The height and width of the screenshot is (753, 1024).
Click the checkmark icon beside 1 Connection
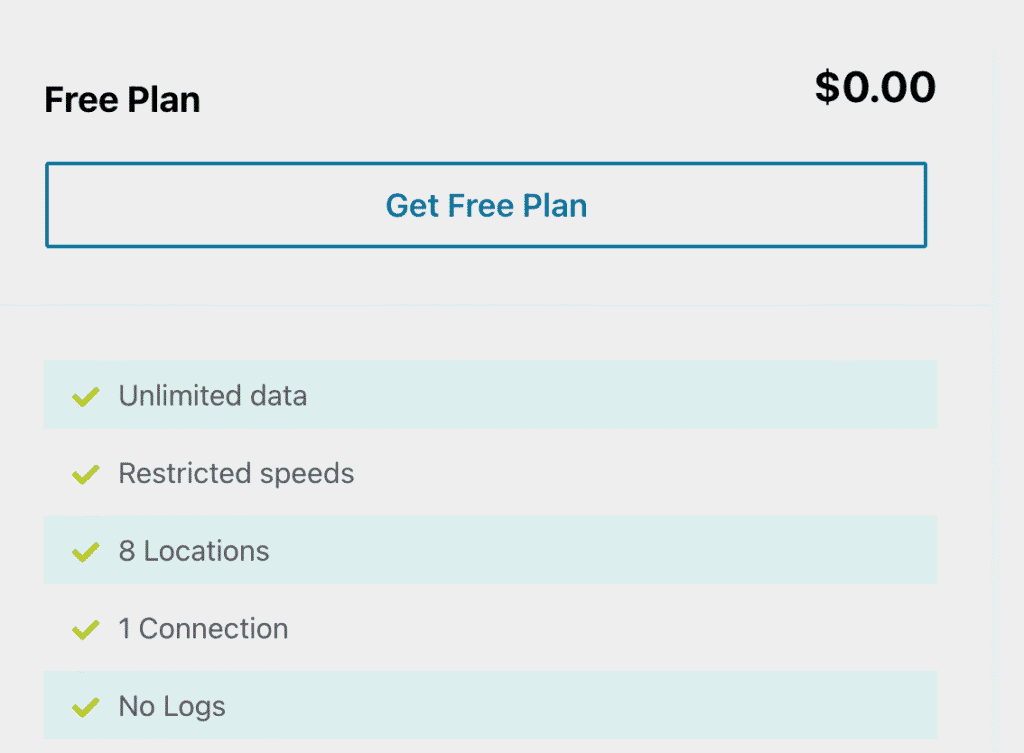click(86, 630)
